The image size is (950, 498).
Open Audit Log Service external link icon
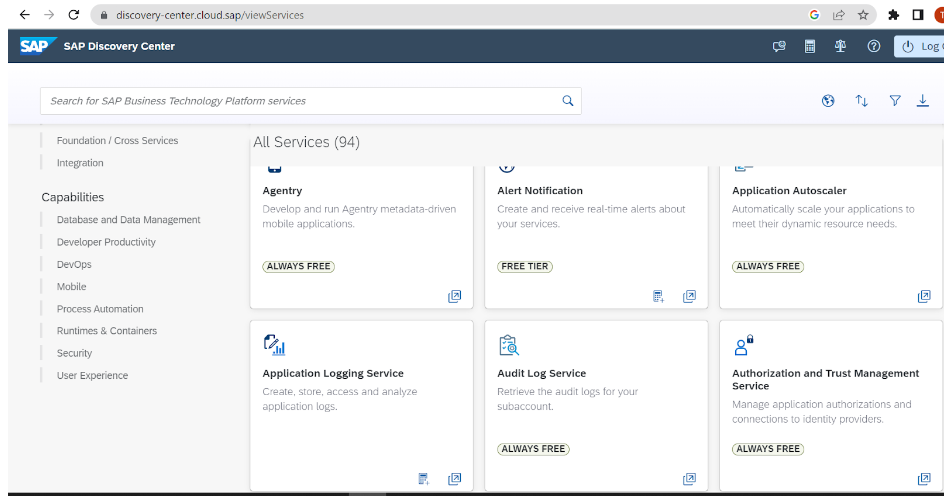(x=689, y=479)
